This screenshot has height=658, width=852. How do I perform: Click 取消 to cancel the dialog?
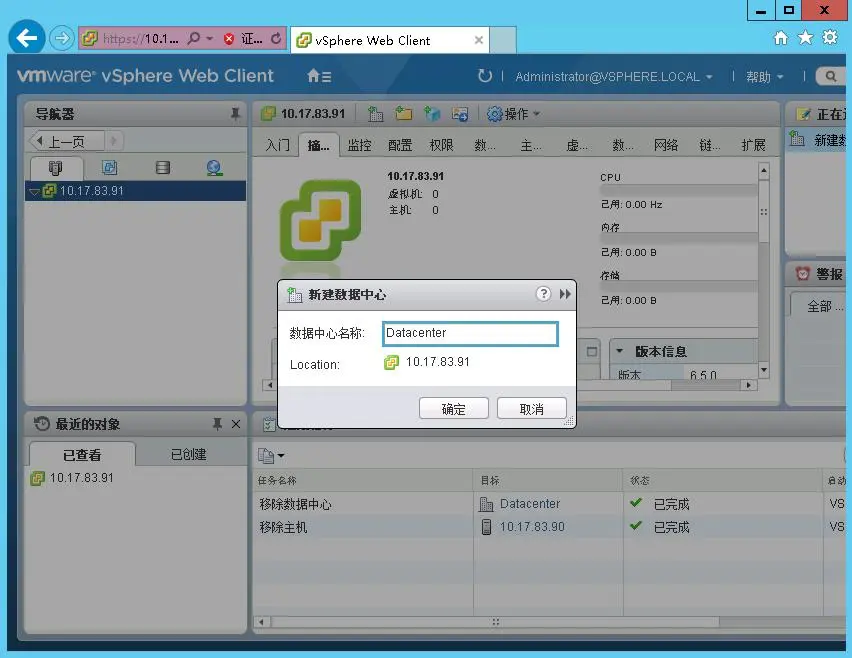click(x=531, y=409)
